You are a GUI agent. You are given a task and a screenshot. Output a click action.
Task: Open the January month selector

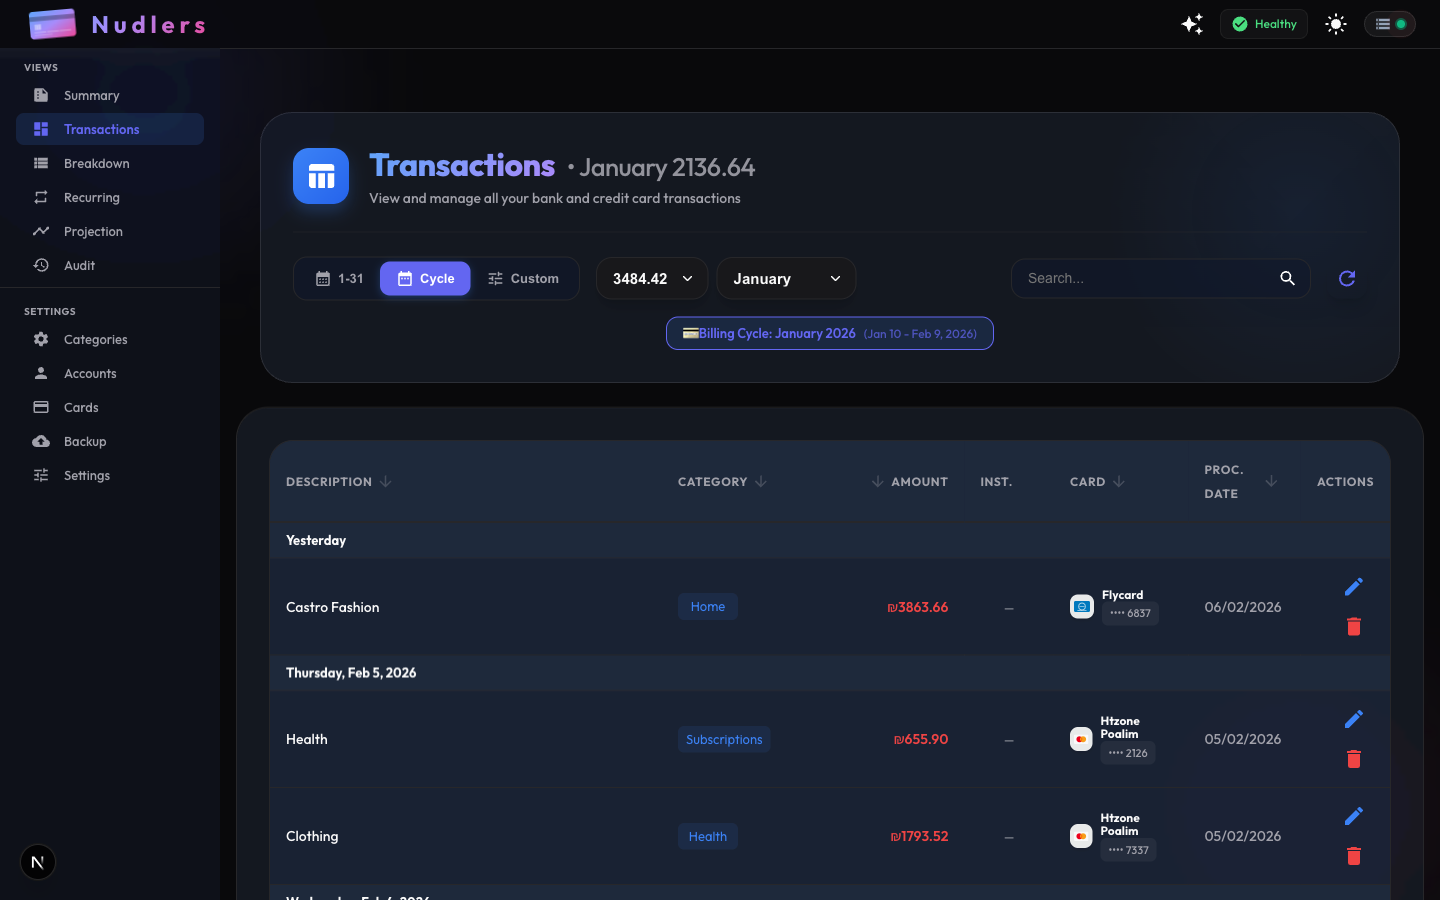pos(786,278)
